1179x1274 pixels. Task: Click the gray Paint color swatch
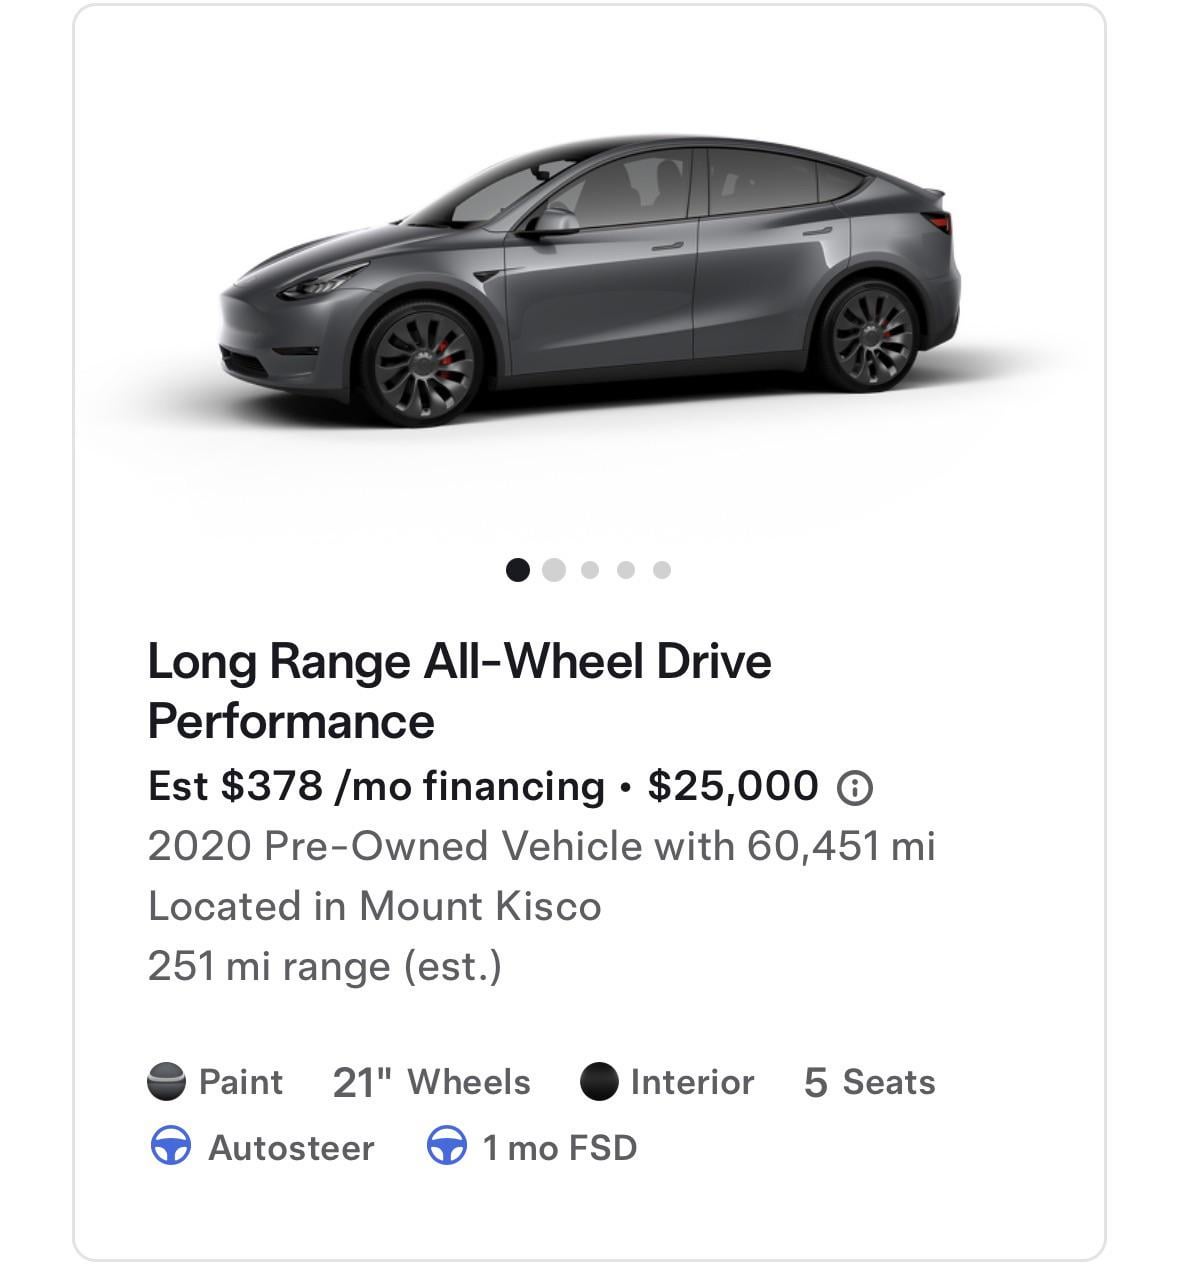tap(166, 1082)
